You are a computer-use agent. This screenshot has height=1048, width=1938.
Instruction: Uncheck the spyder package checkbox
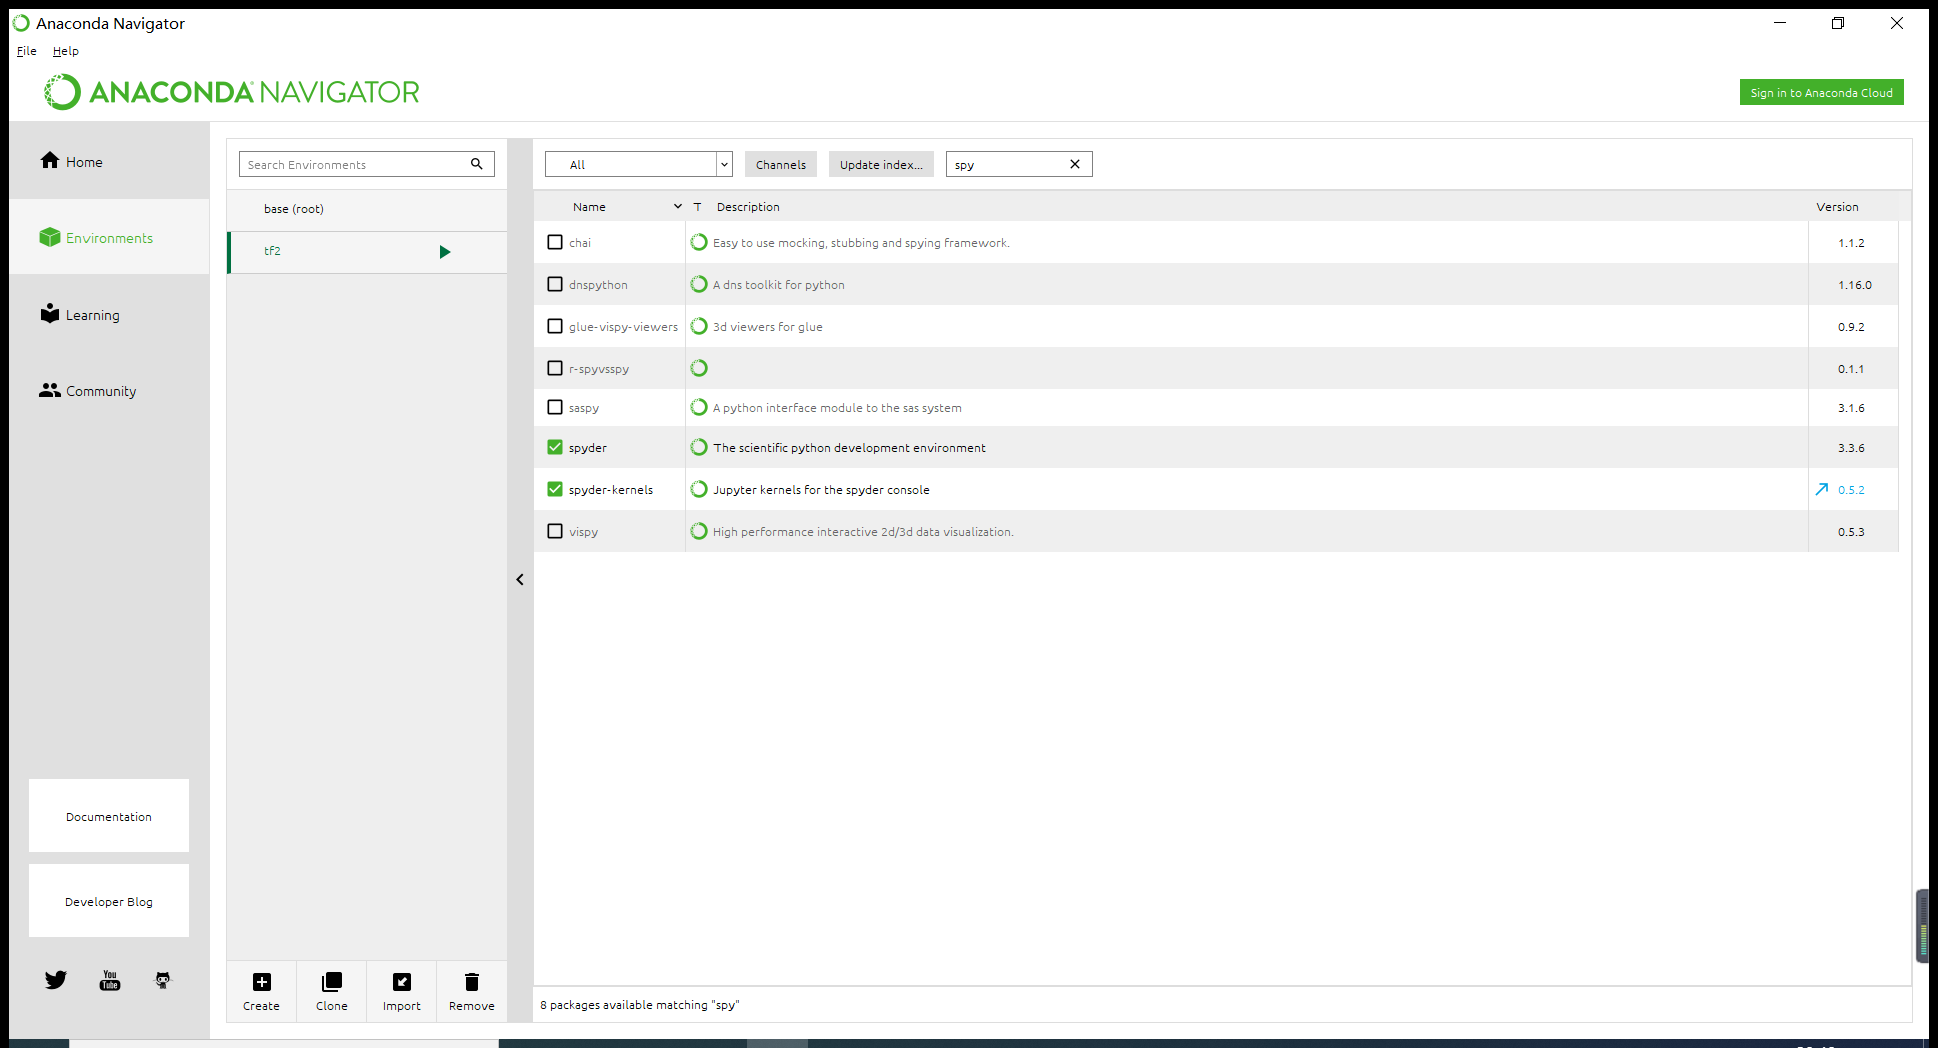tap(555, 447)
